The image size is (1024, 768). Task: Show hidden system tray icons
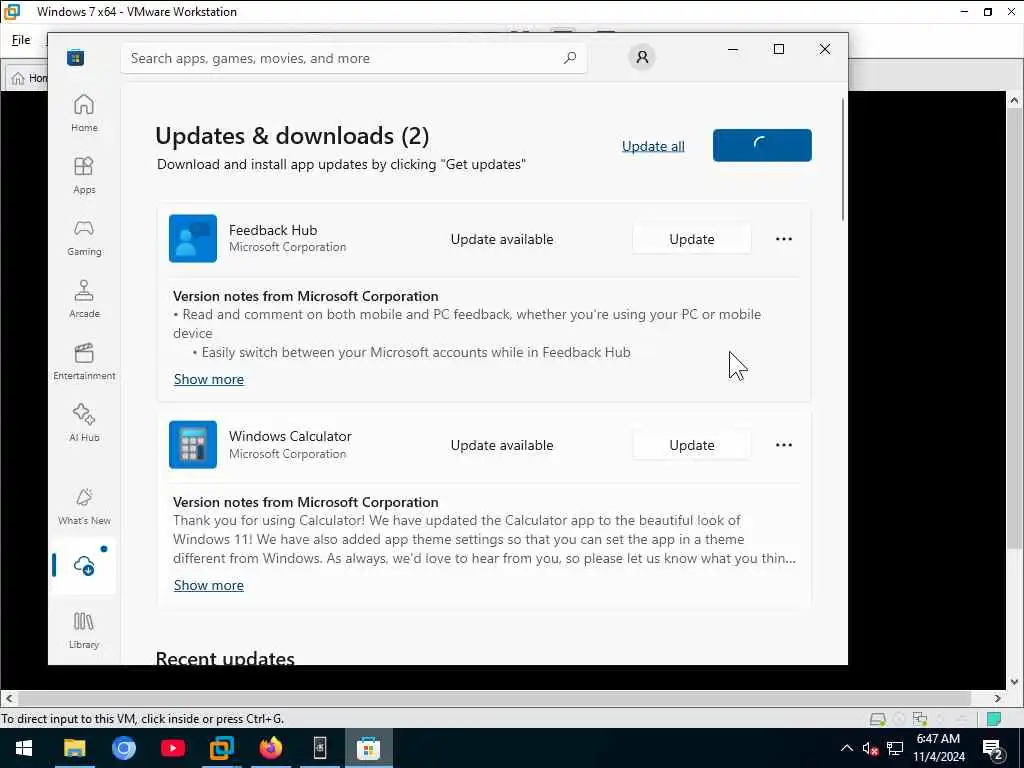[846, 748]
